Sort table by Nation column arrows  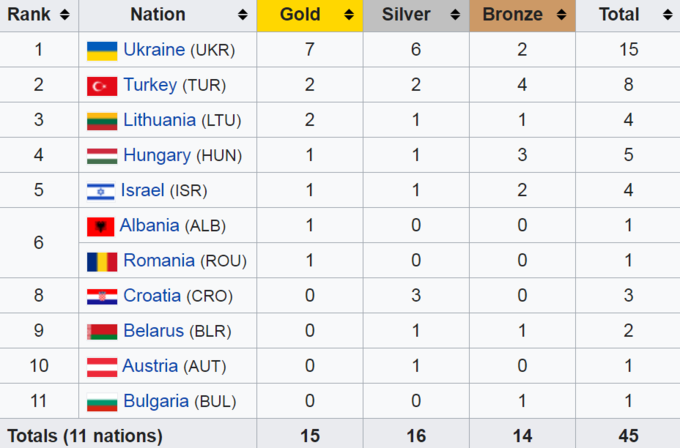tap(243, 15)
